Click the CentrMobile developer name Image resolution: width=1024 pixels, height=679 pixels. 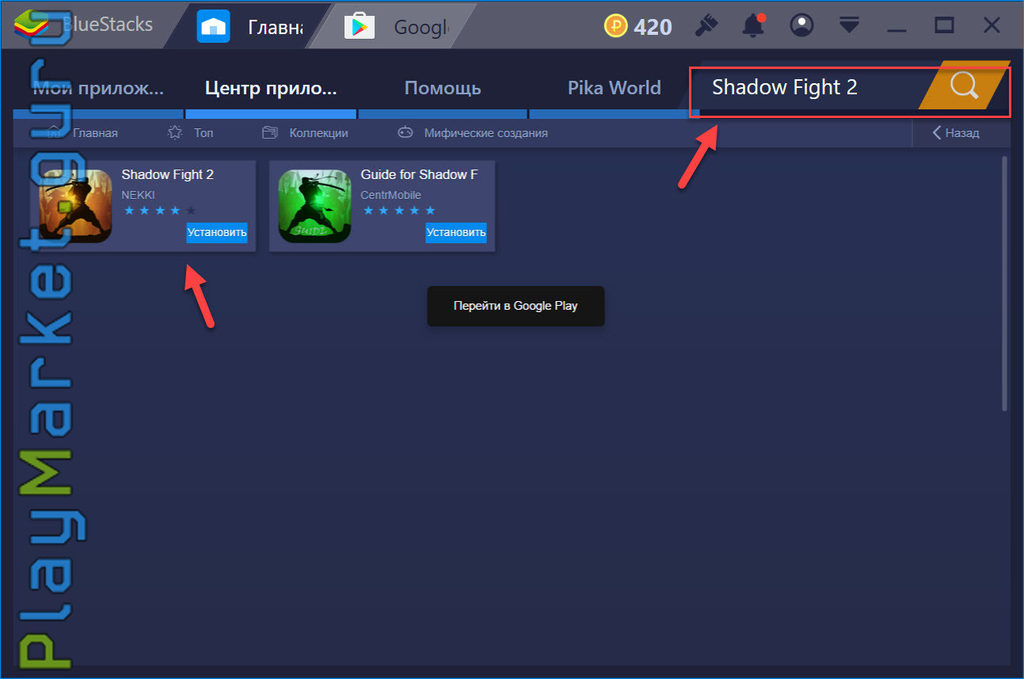[x=391, y=195]
